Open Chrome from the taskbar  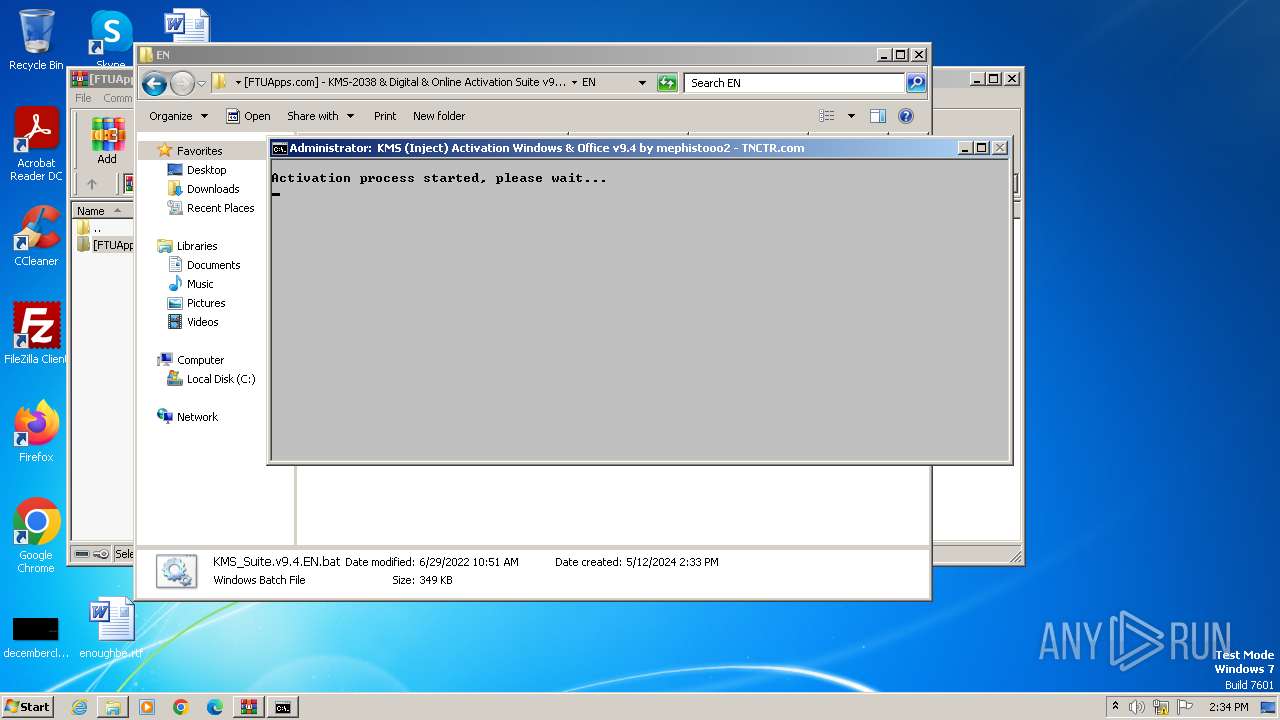[x=181, y=707]
